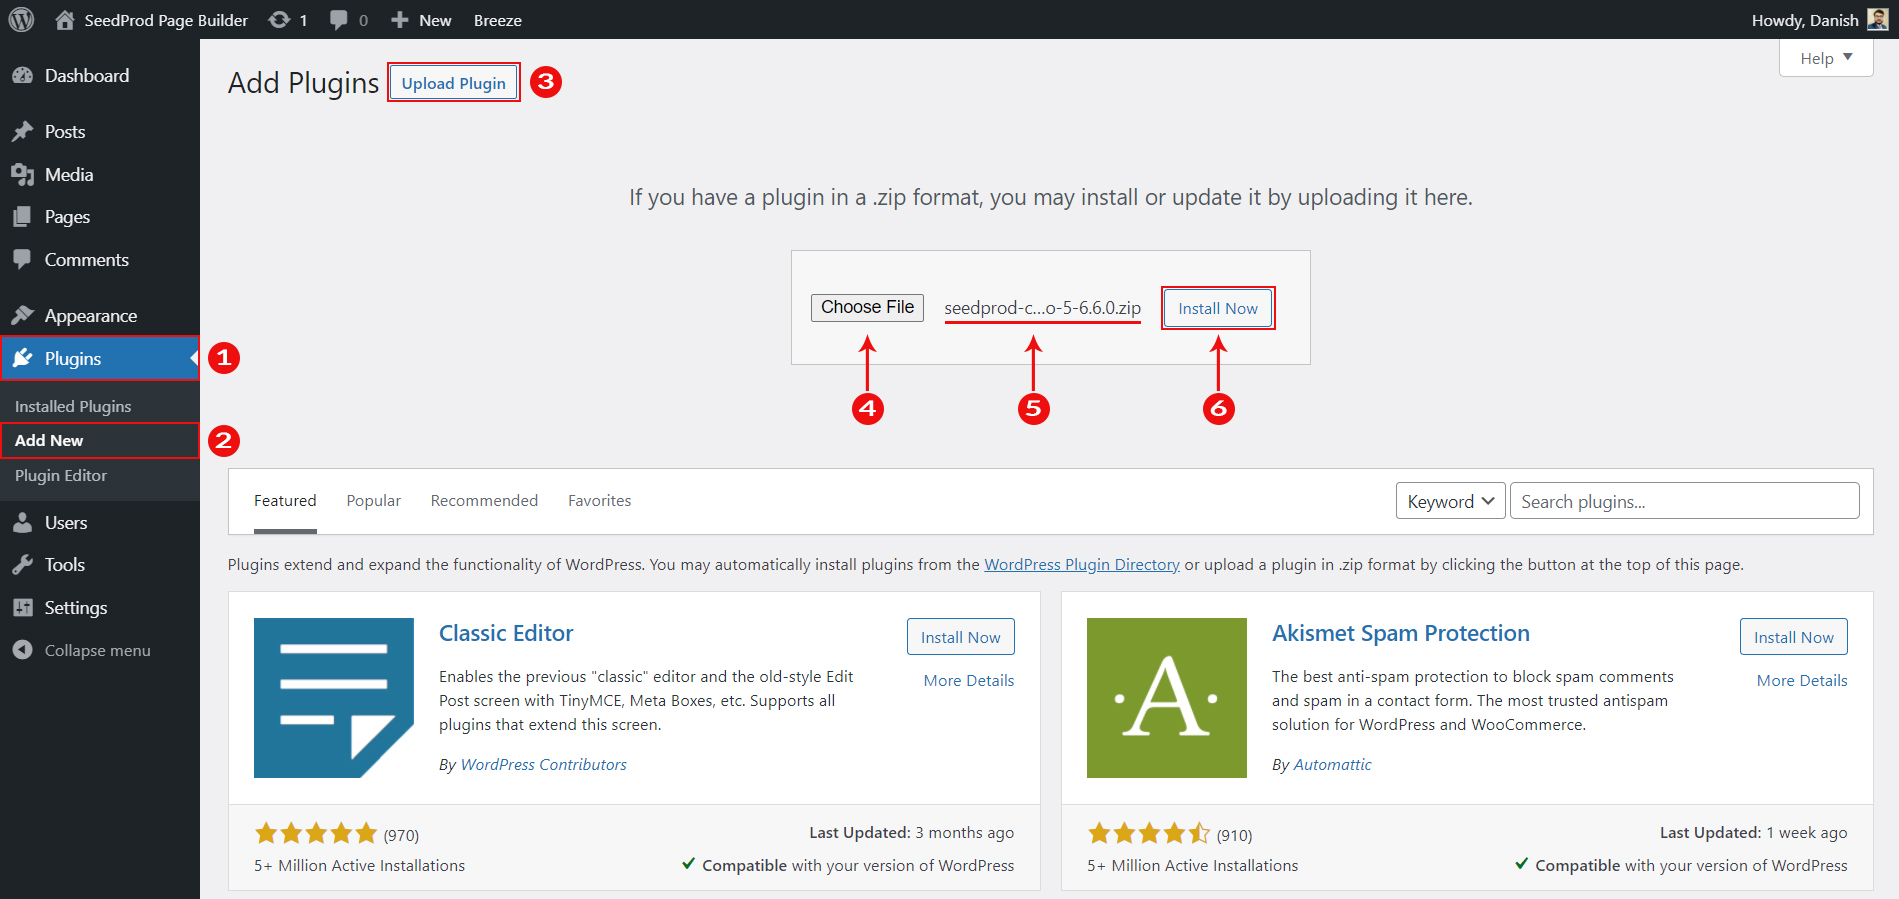Click the Howdy, Danish account text
This screenshot has width=1899, height=899.
click(1805, 20)
